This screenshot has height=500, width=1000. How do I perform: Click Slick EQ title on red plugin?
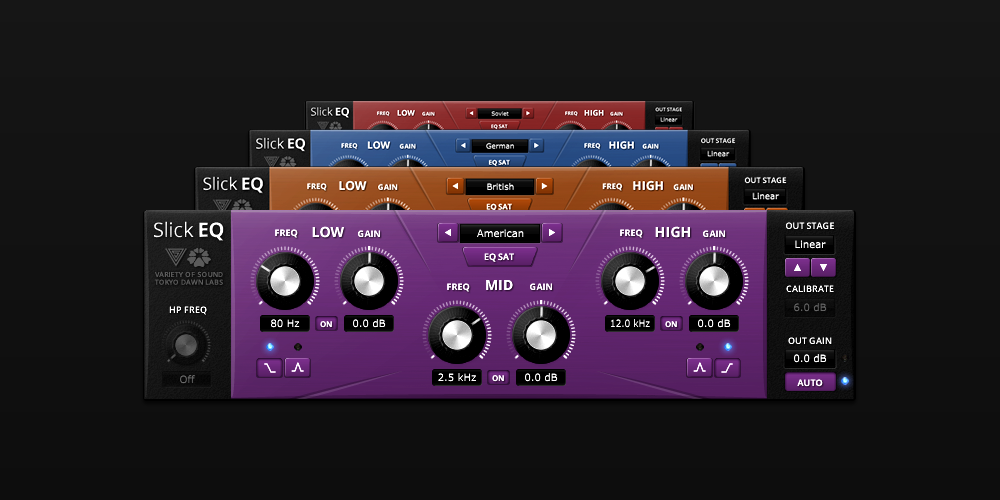click(x=330, y=112)
